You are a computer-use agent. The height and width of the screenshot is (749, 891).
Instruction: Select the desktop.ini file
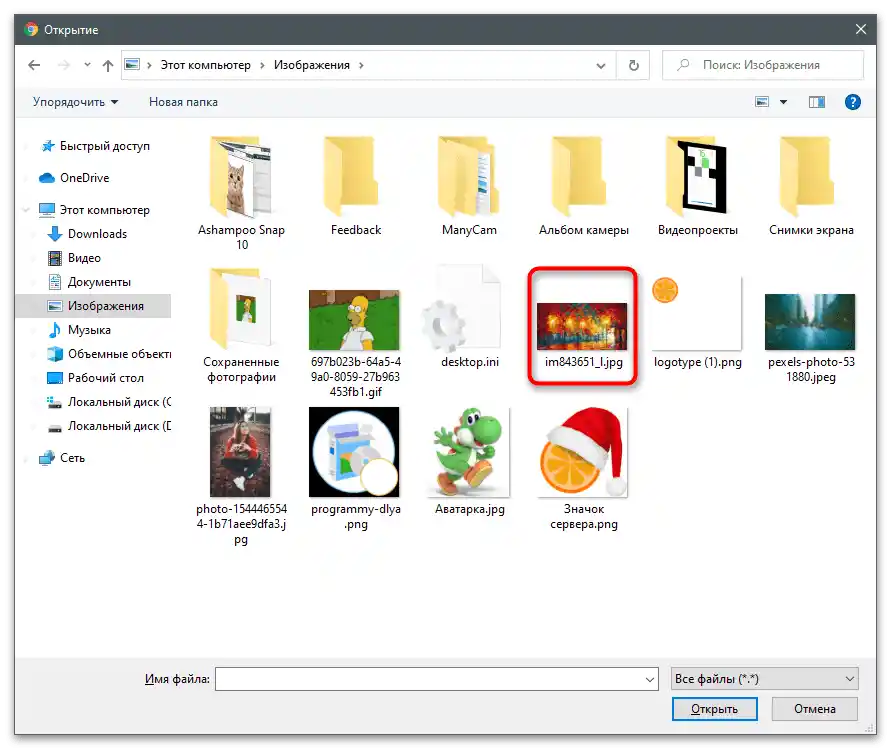click(x=469, y=317)
